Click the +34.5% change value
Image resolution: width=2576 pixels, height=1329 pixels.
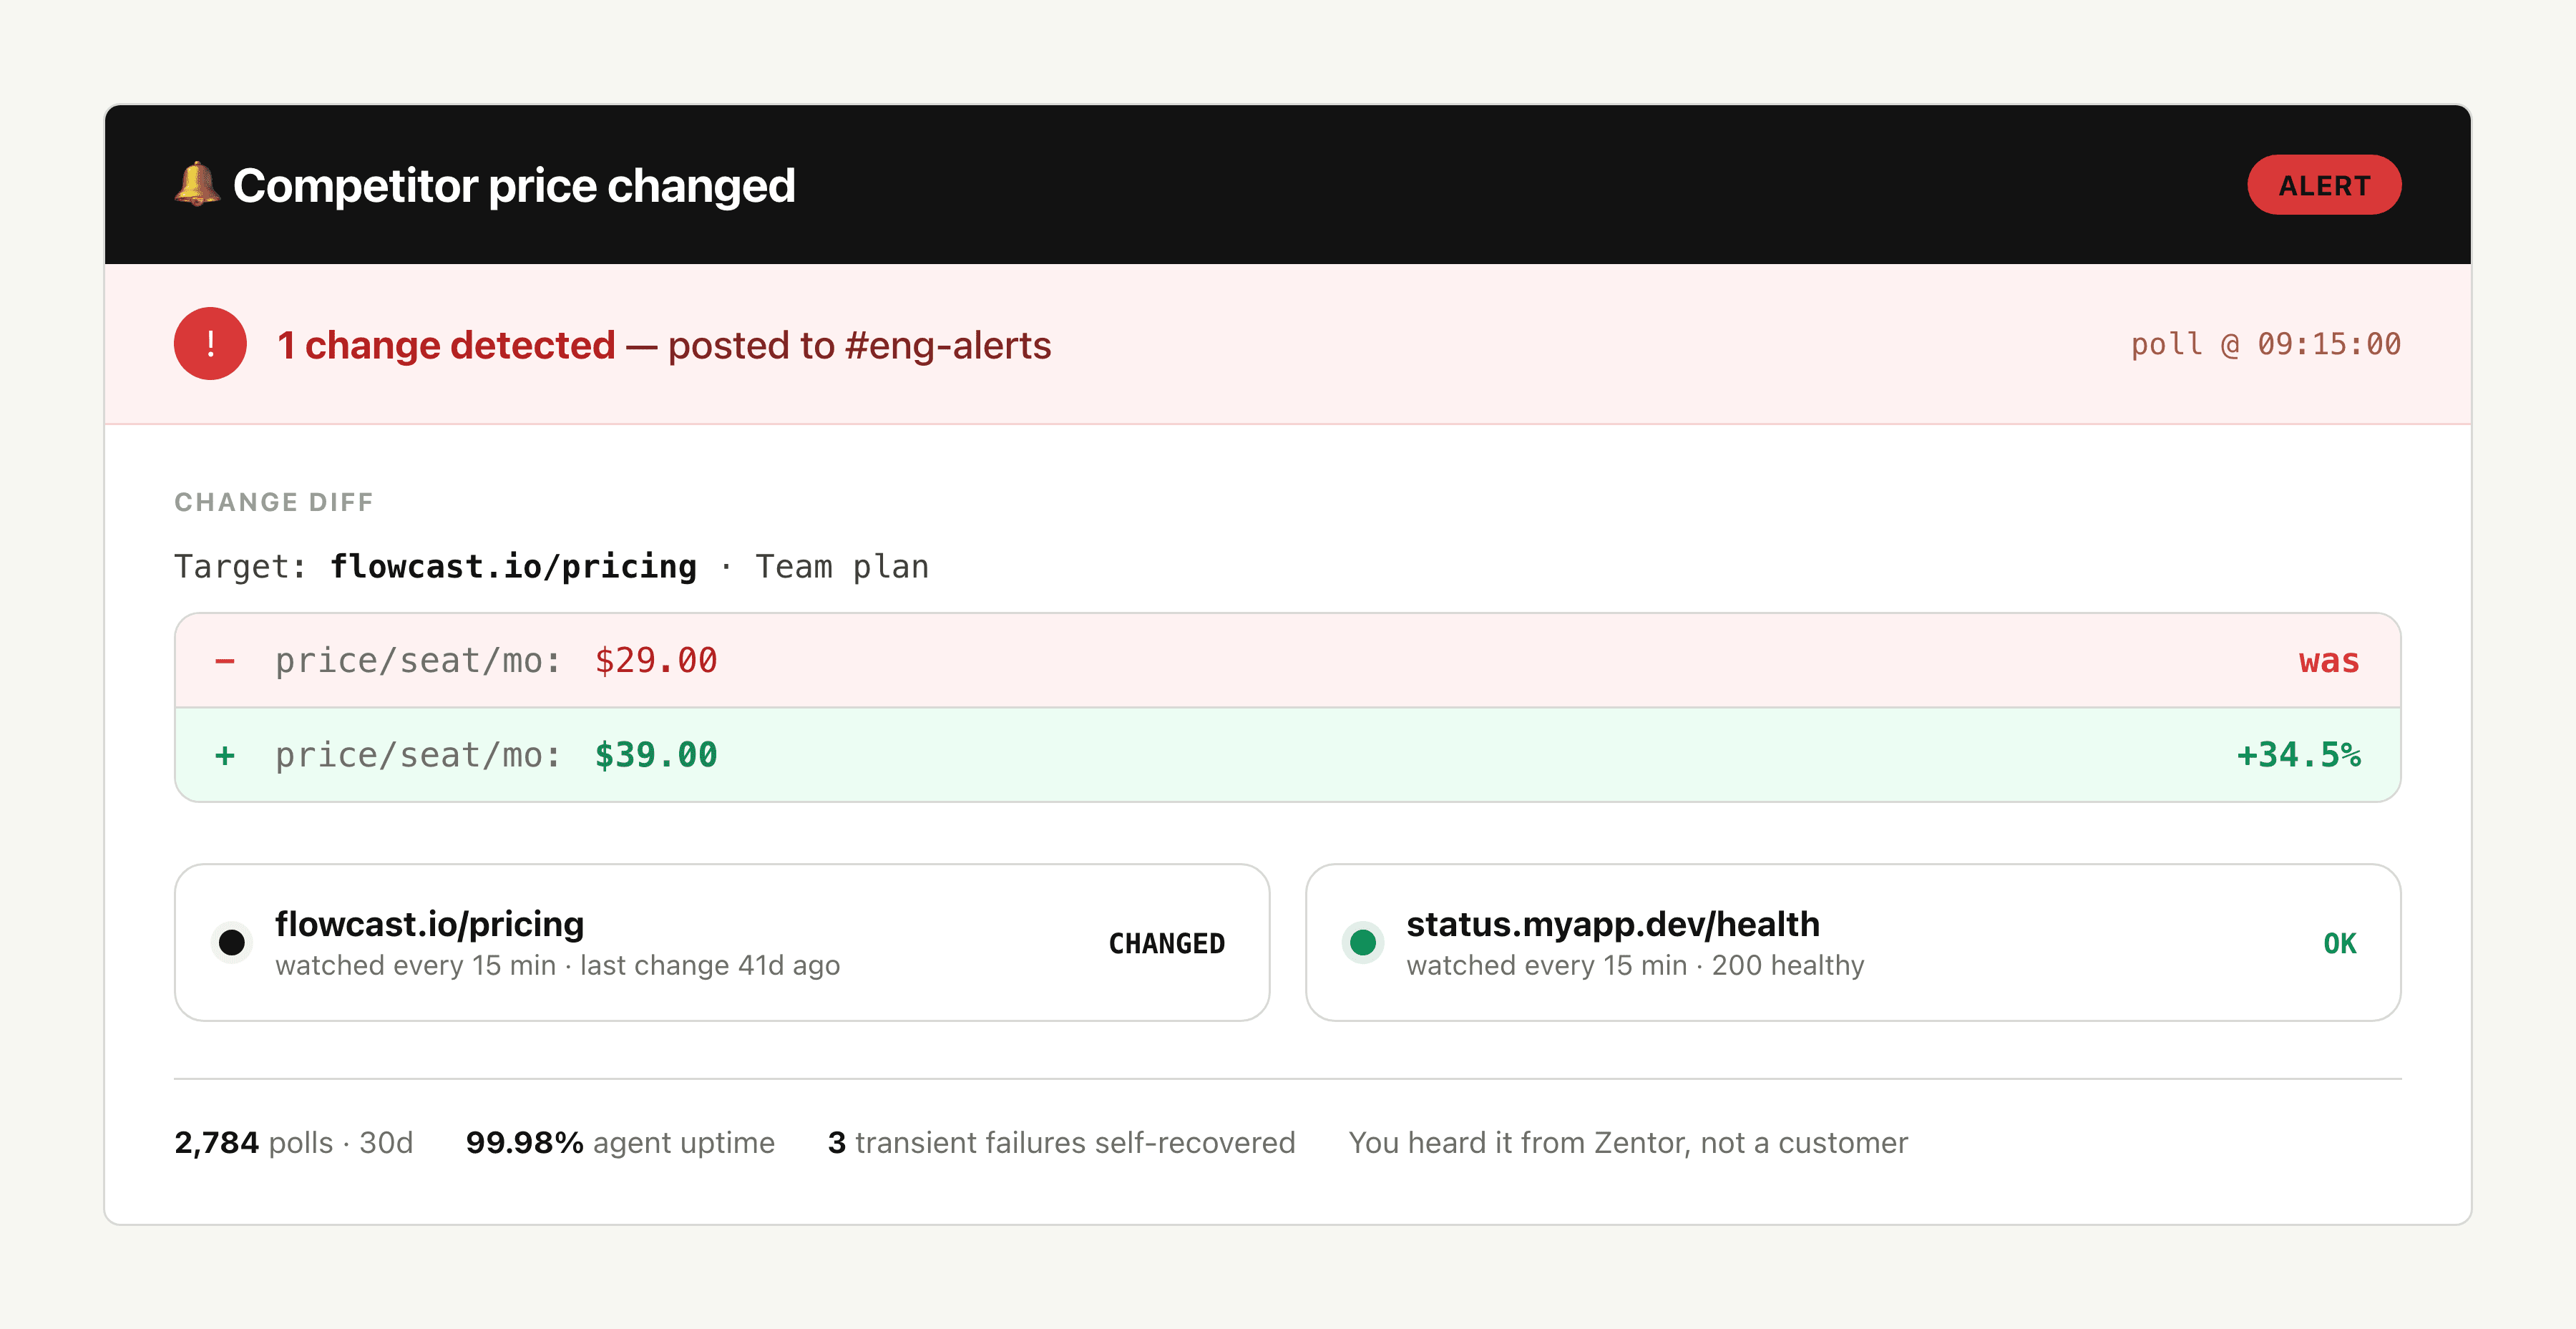[2298, 755]
